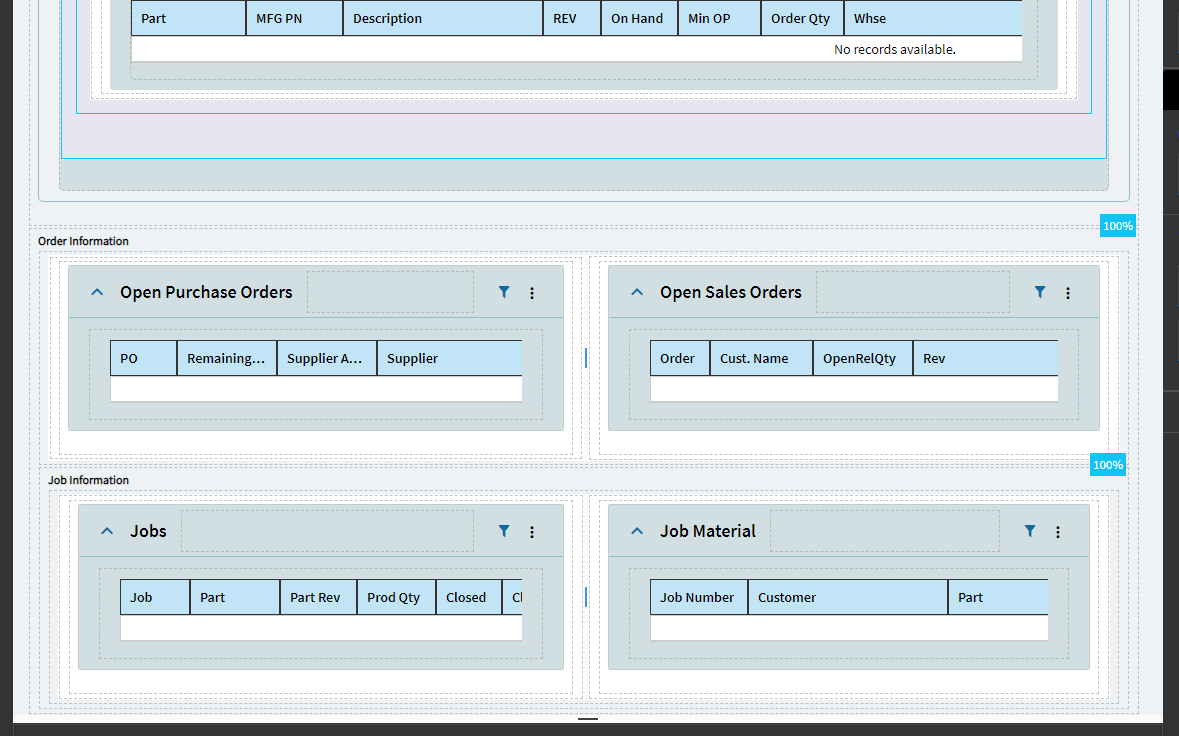The height and width of the screenshot is (736, 1179).
Task: Click the Prod Qty column header
Action: click(396, 598)
